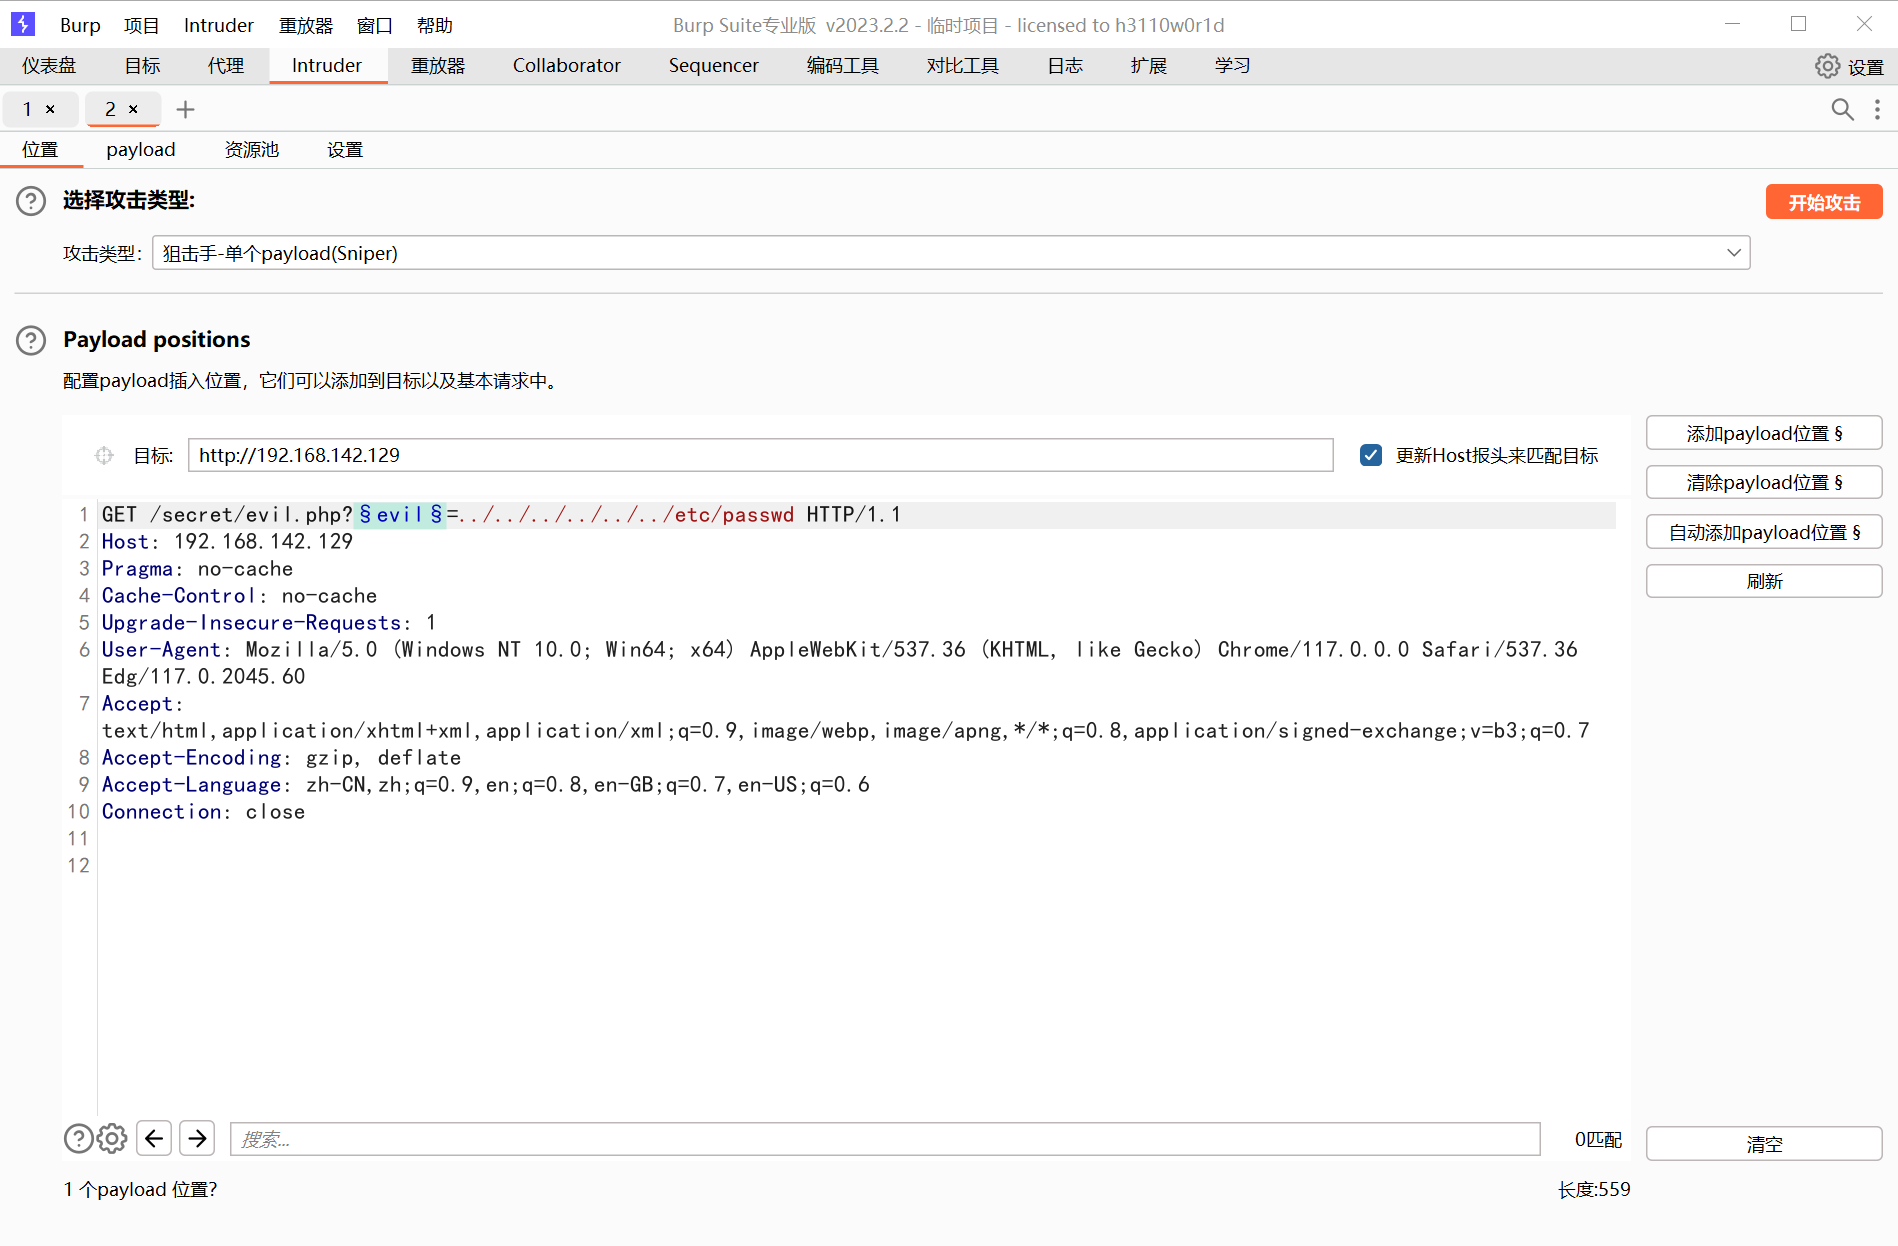Viewport: 1898px width, 1246px height.
Task: Open the three-dot options menu
Action: click(x=1877, y=109)
